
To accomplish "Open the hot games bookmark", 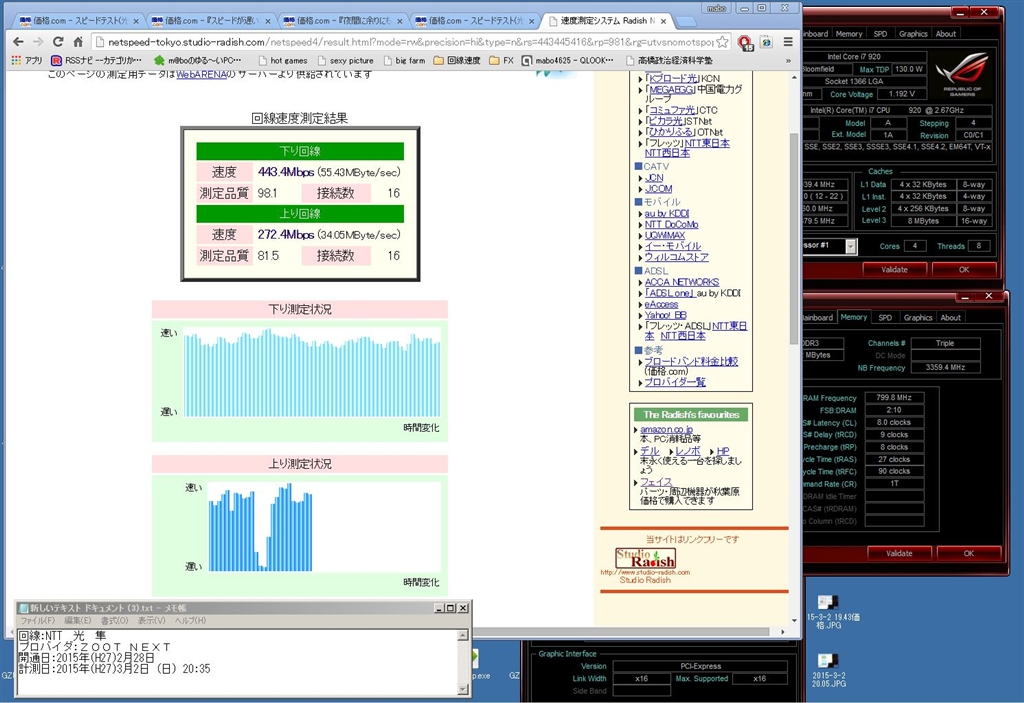I will tap(283, 60).
